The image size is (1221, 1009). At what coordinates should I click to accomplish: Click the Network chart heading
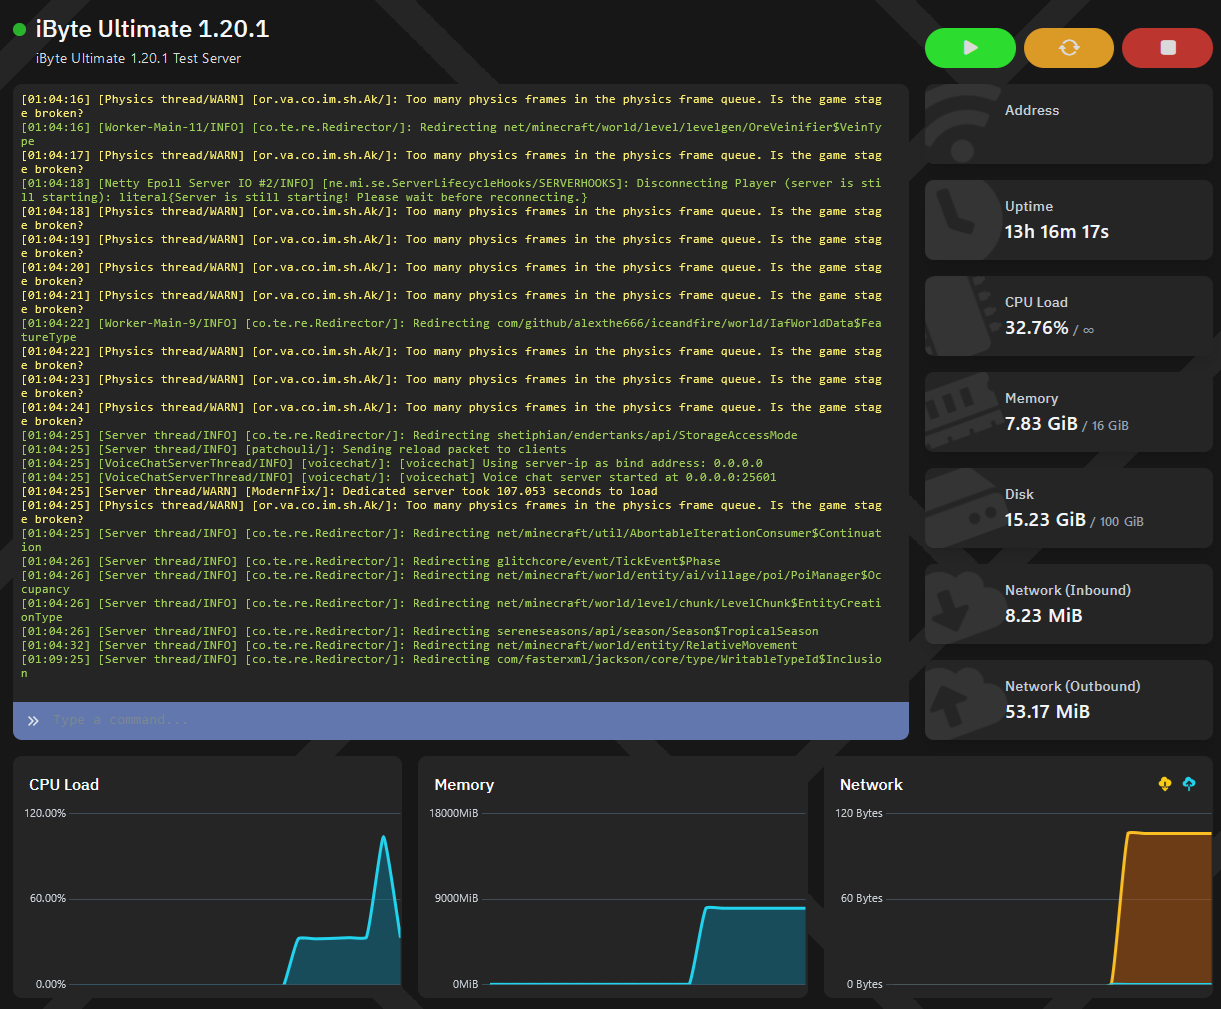[x=871, y=785]
